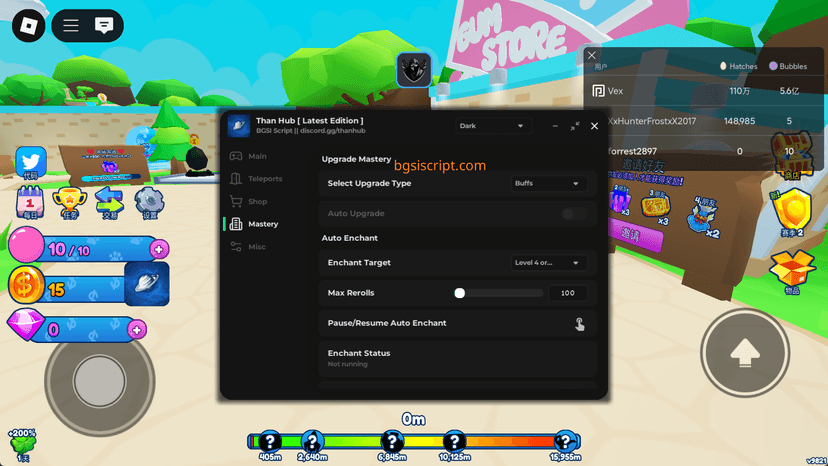Click the Max Rerolls value field
This screenshot has height=466, width=828.
tap(567, 293)
